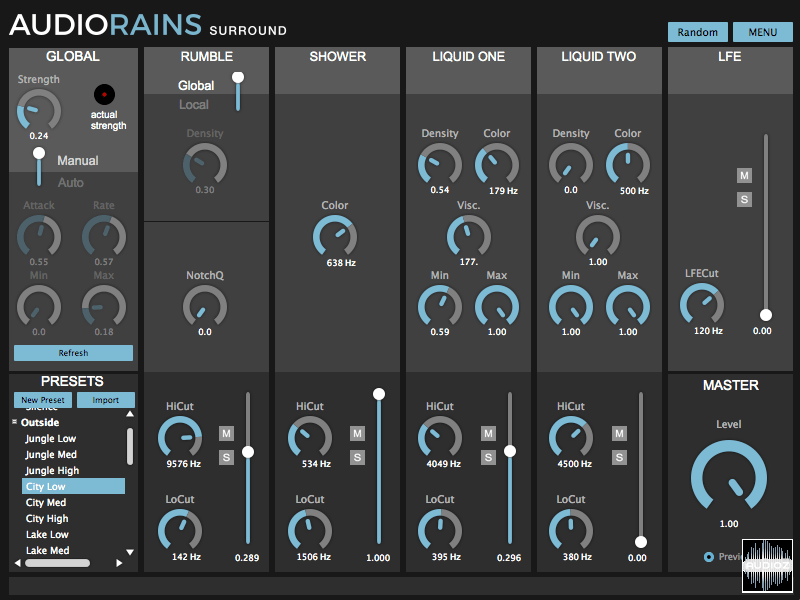Toggle the Preview radio button
800x600 pixels.
[709, 557]
